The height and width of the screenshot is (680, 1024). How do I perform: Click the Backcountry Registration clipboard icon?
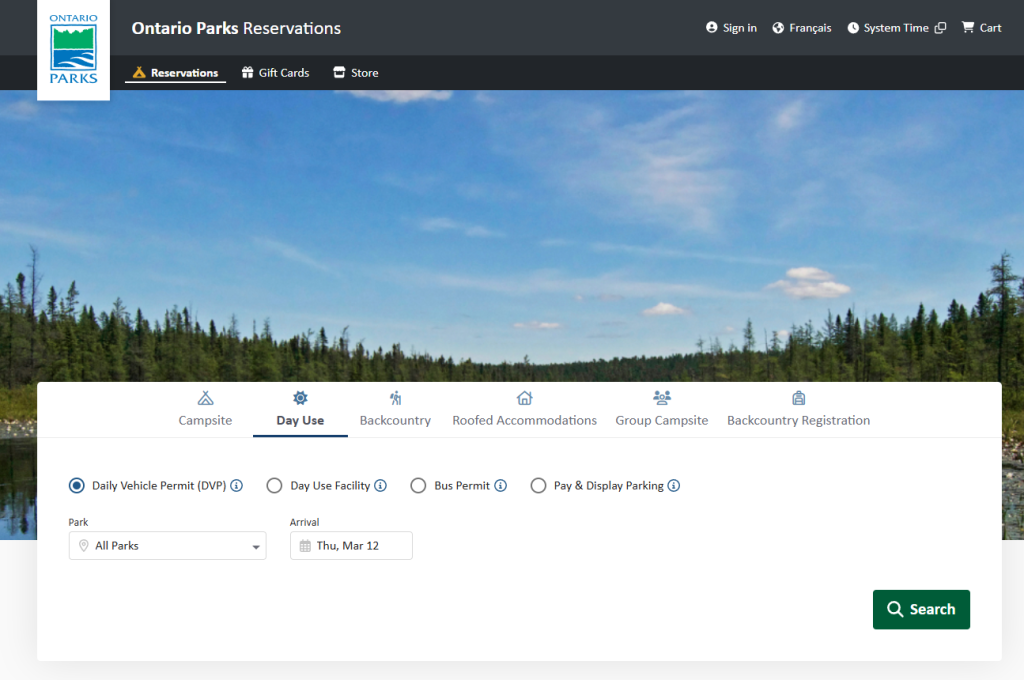(x=798, y=397)
